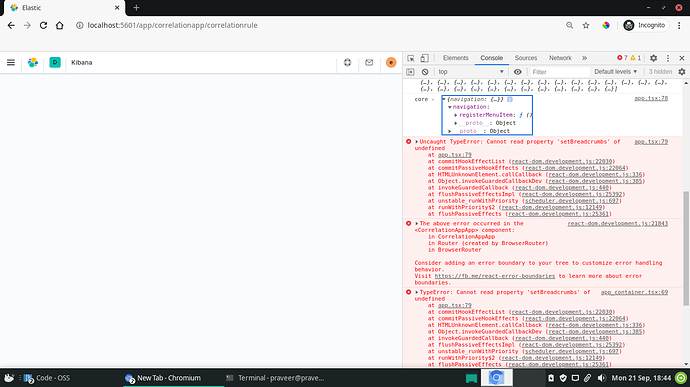Toggle the console sidebar
Viewport: 690px width, 387px height.
411,72
